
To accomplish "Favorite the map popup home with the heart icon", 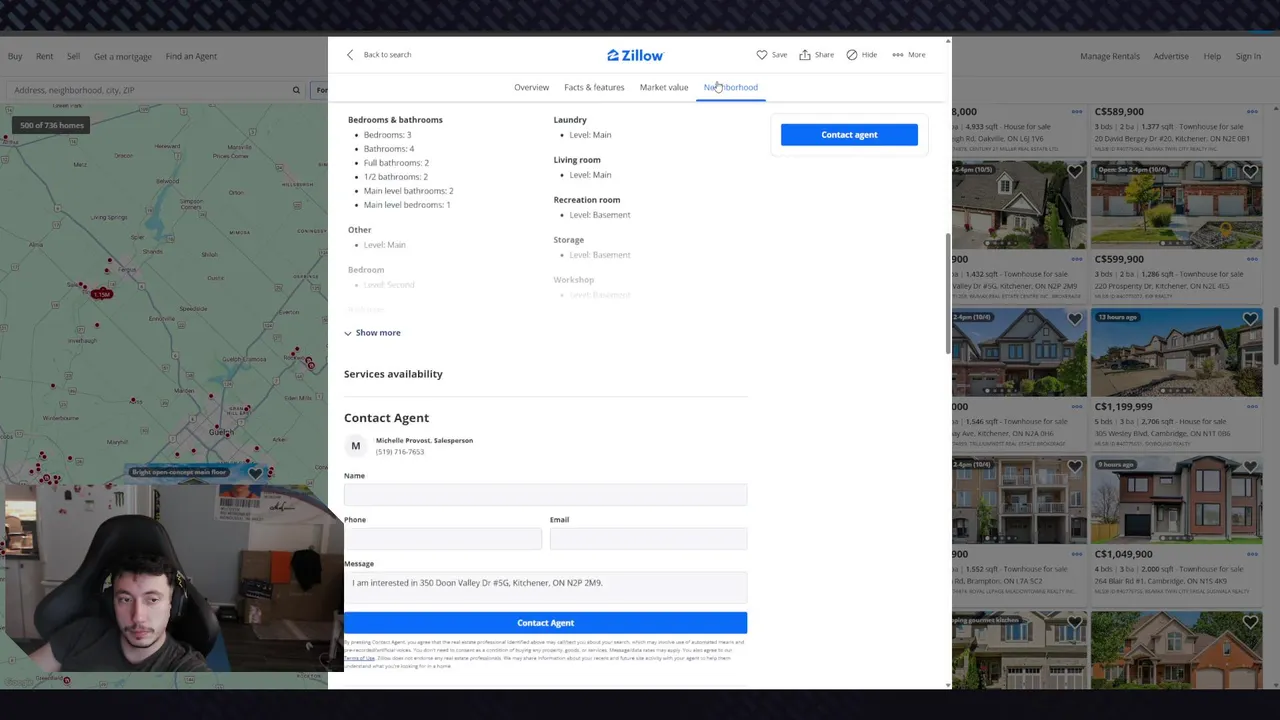I will click(x=255, y=474).
